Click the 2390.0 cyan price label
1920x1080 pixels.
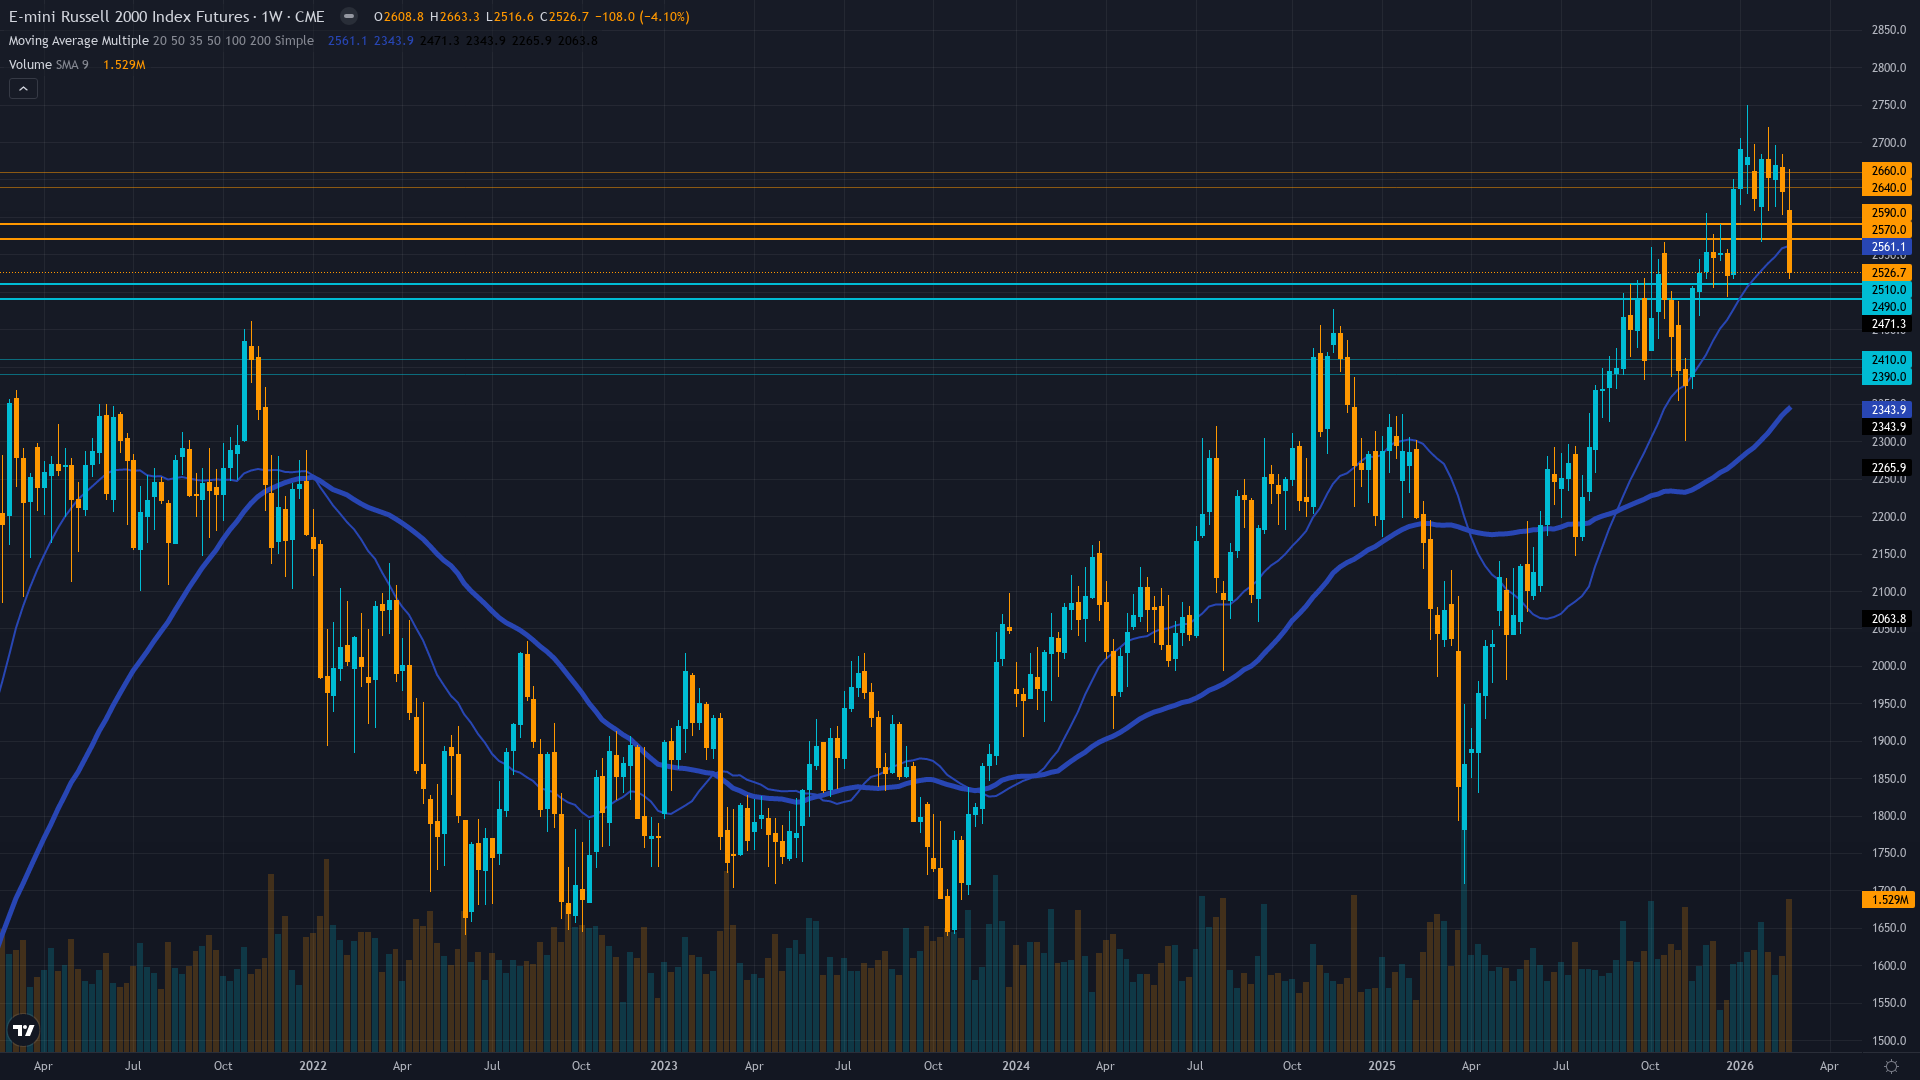pyautogui.click(x=1888, y=377)
